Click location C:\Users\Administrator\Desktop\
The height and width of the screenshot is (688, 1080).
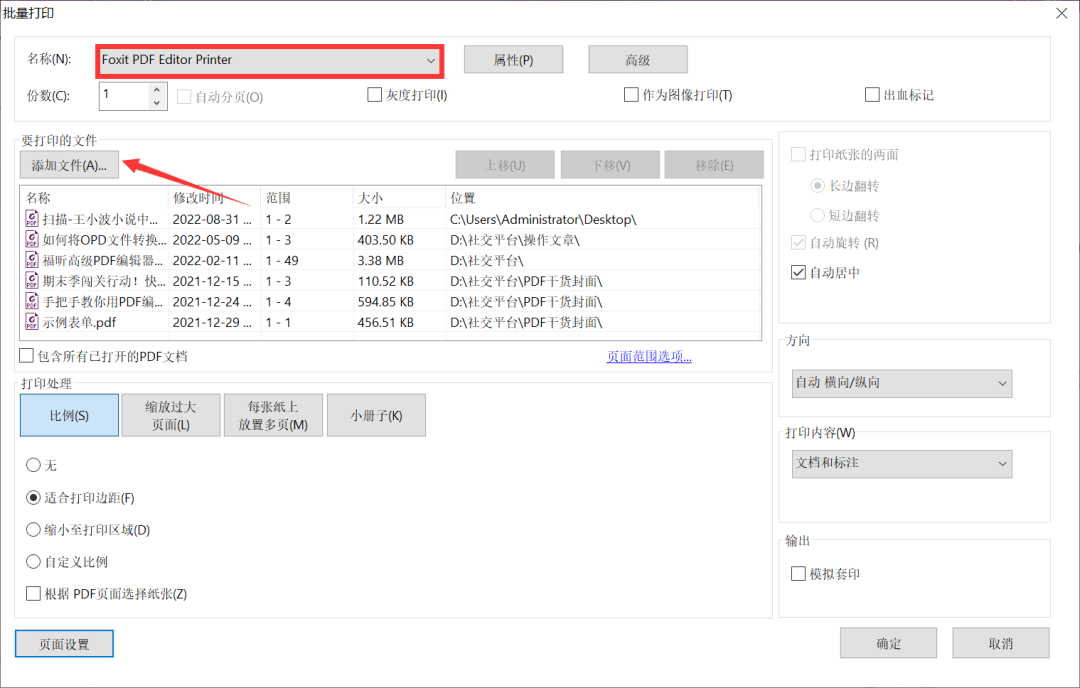coord(543,220)
